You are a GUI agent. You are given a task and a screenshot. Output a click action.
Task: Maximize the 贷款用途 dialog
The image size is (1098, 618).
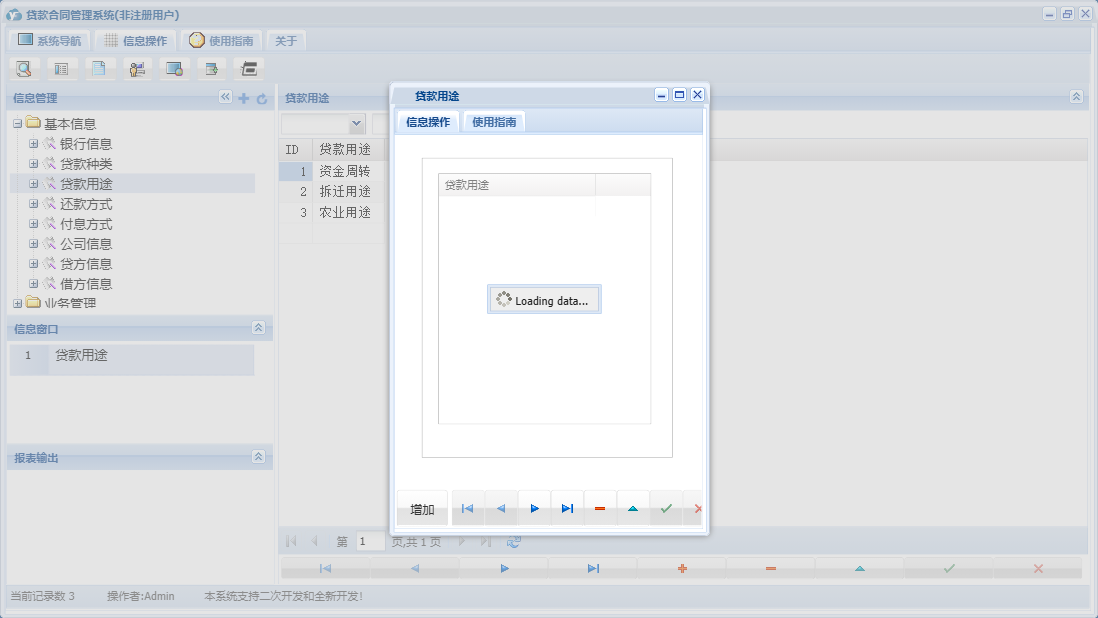click(x=679, y=94)
